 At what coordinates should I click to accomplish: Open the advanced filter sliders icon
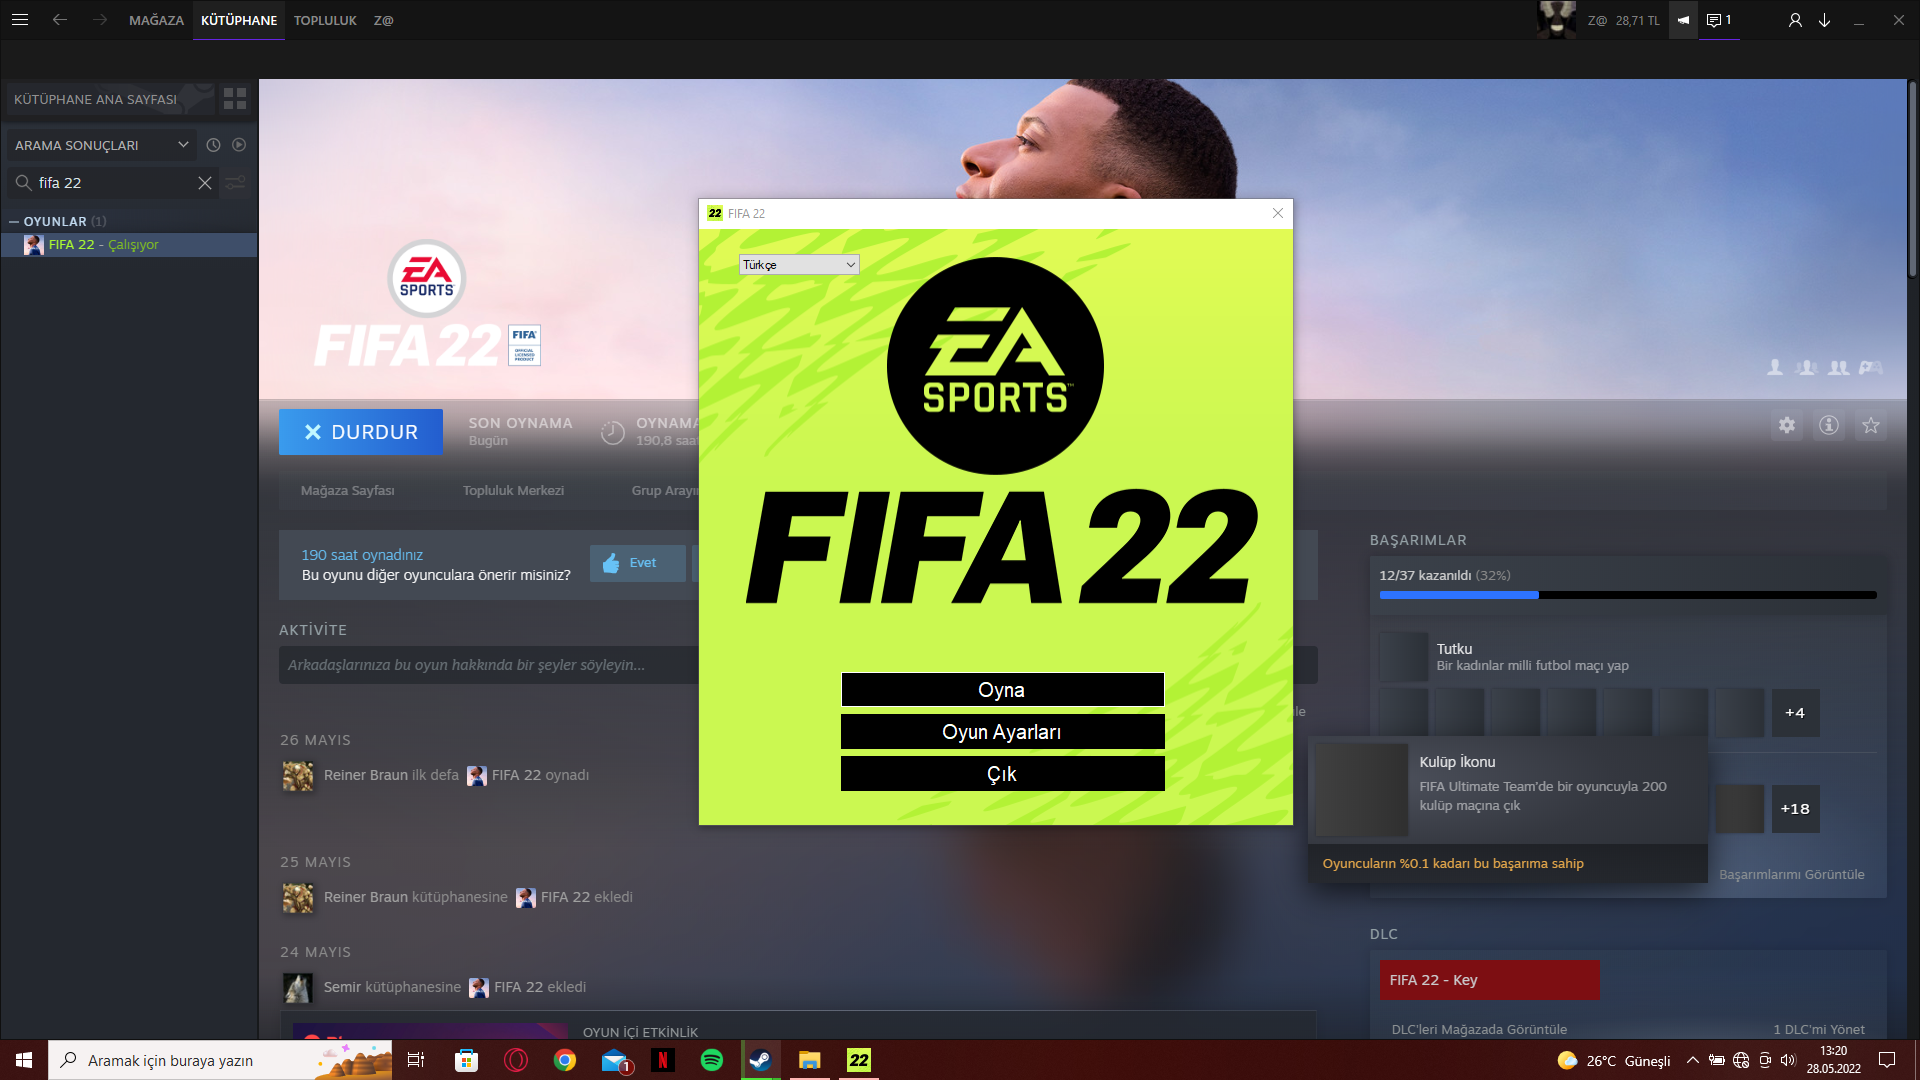click(x=236, y=183)
